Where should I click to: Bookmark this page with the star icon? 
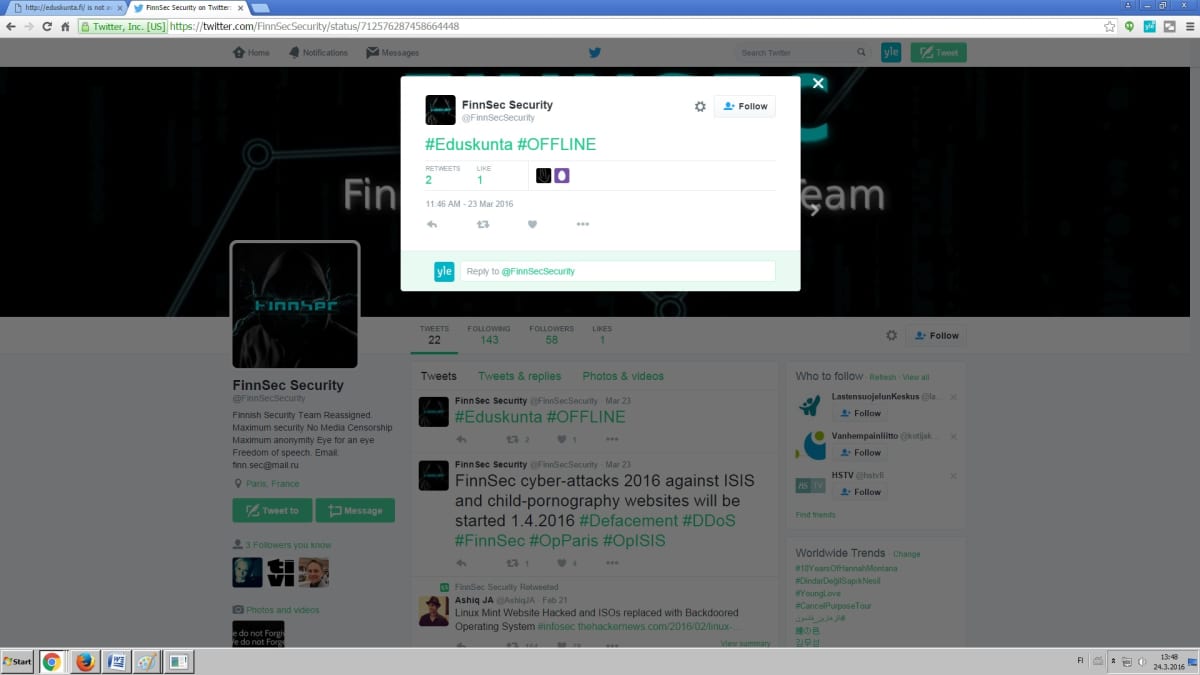1109,27
